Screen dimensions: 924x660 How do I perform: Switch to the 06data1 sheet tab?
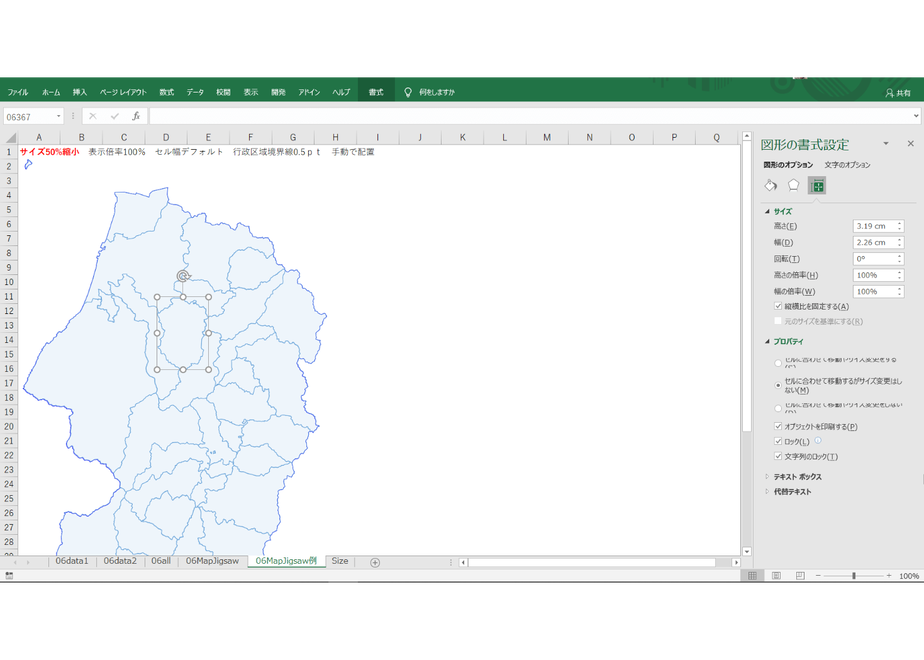pyautogui.click(x=72, y=561)
